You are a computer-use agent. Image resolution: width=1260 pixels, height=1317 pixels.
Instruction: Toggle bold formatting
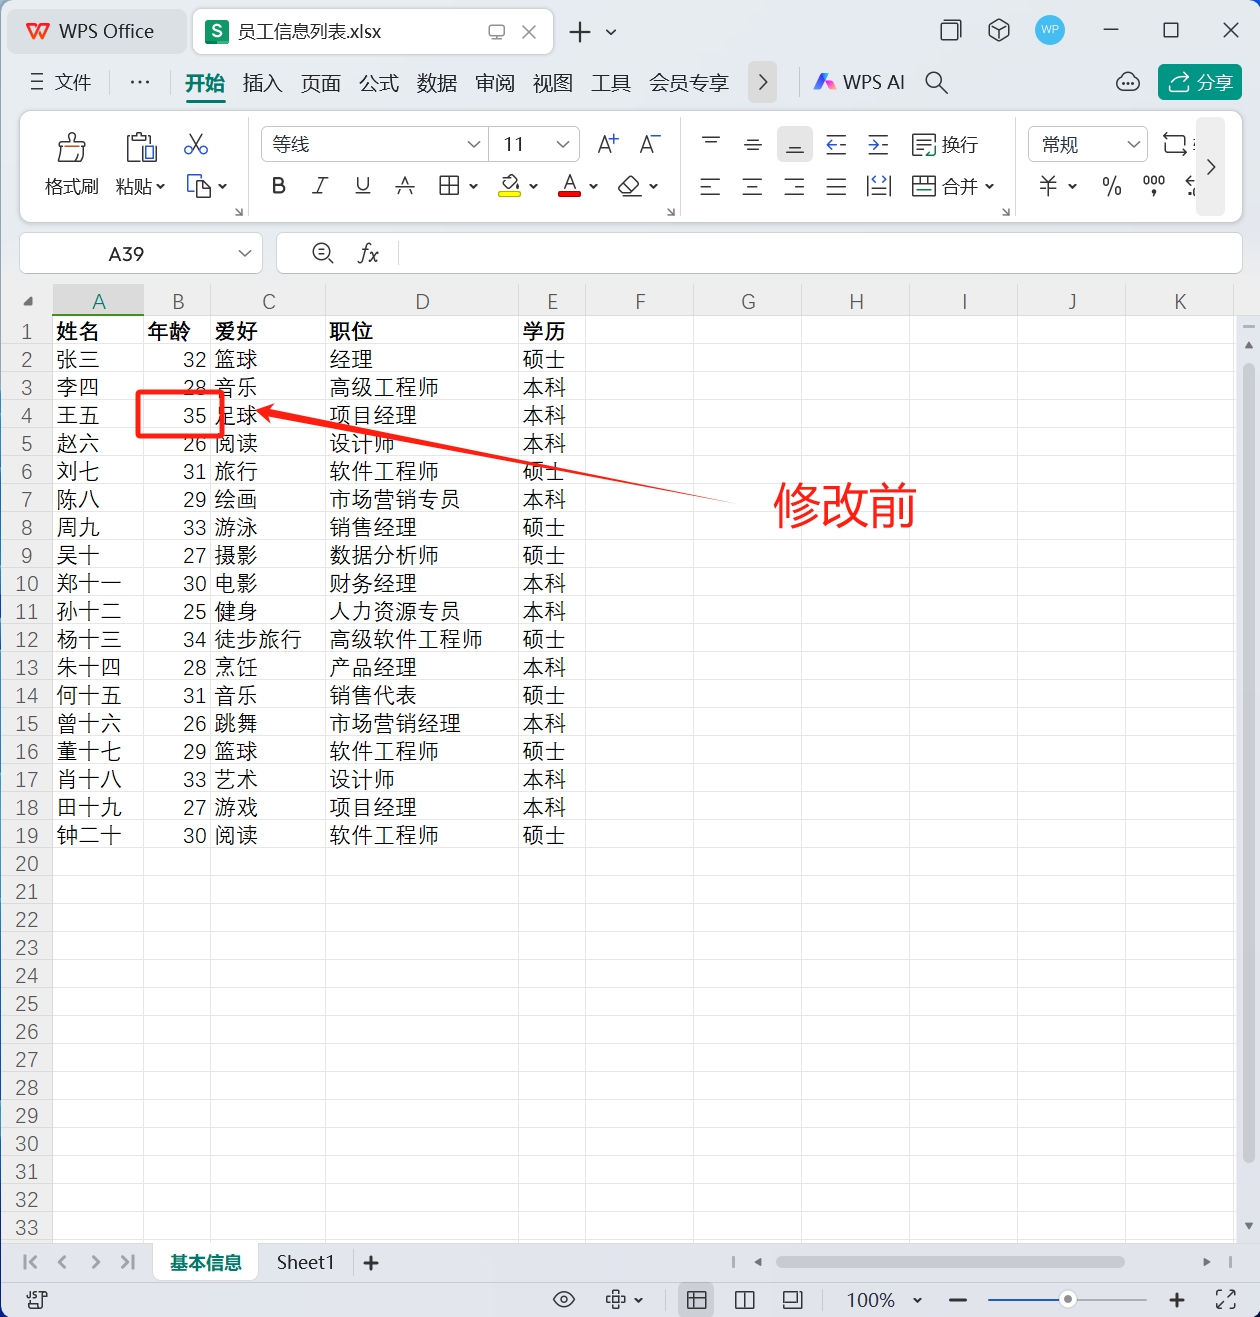(278, 186)
